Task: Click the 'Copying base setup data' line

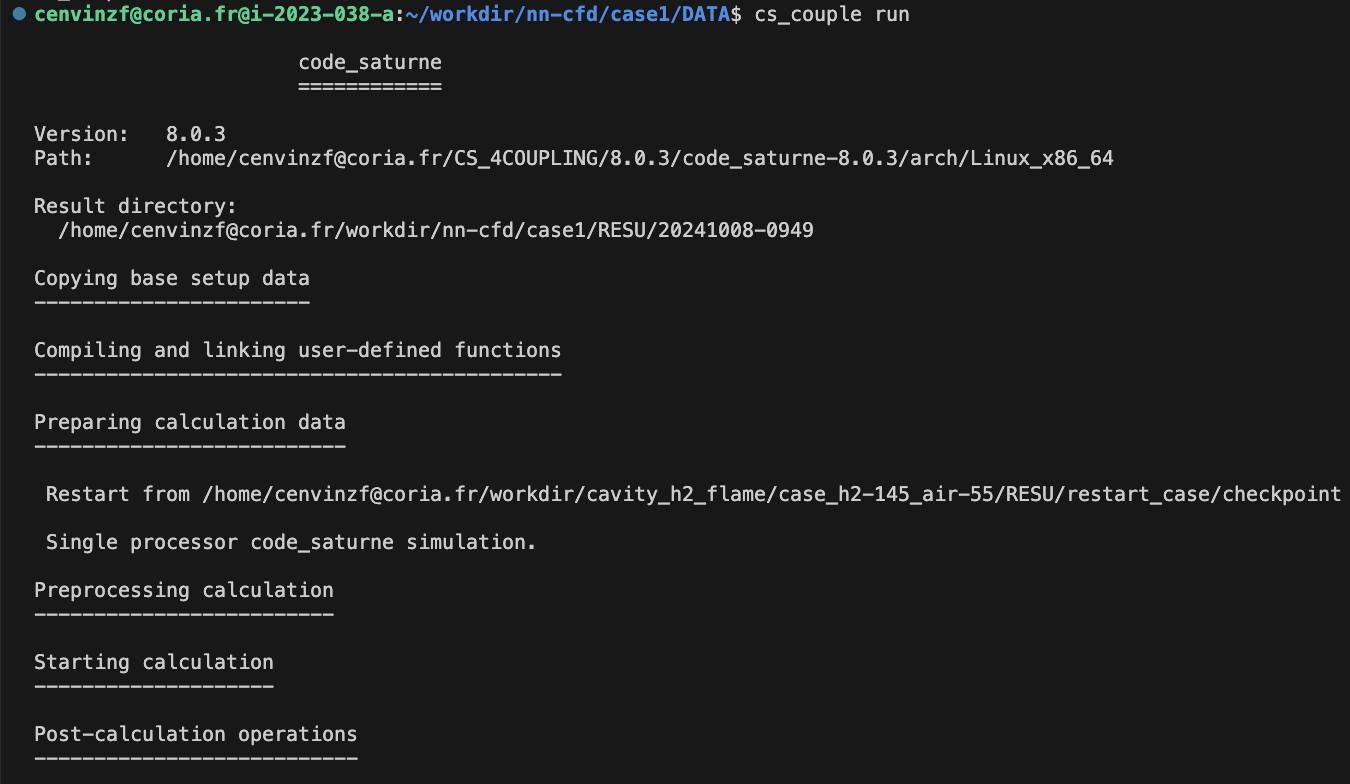Action: tap(172, 278)
